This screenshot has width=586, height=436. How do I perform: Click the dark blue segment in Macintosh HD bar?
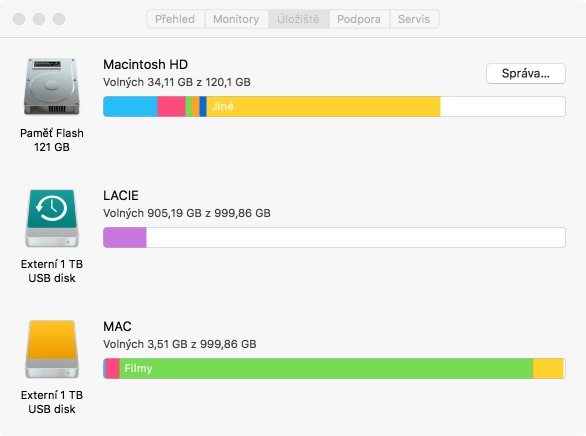(203, 106)
